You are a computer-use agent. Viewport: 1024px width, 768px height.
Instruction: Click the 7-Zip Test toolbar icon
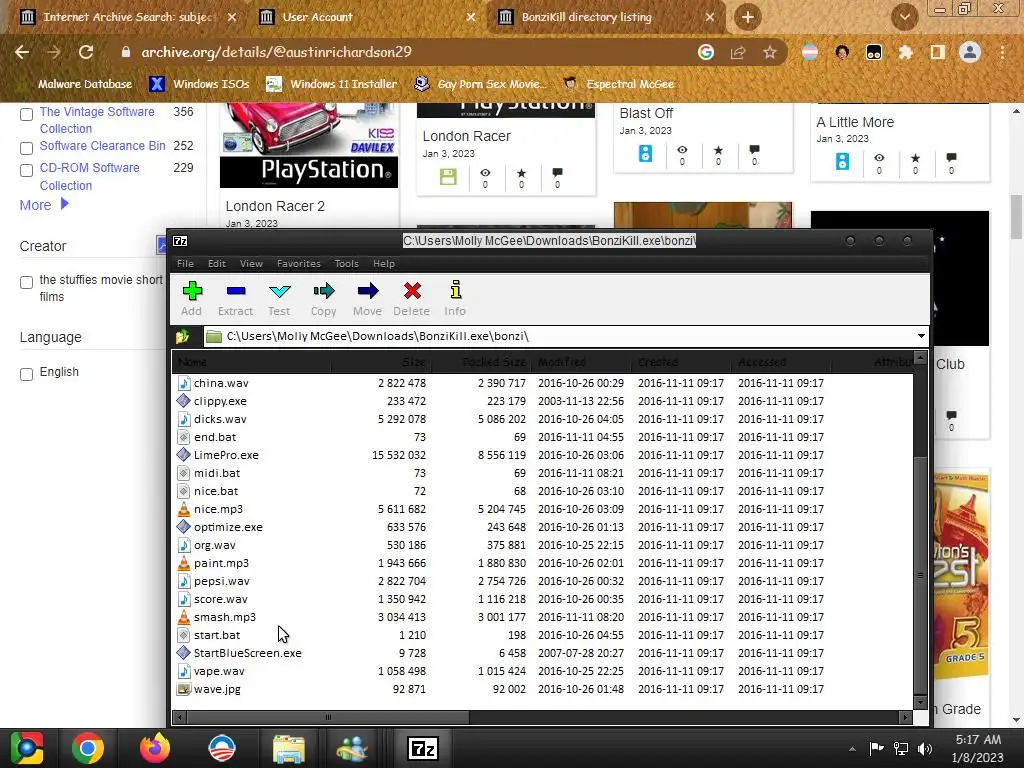tap(280, 291)
